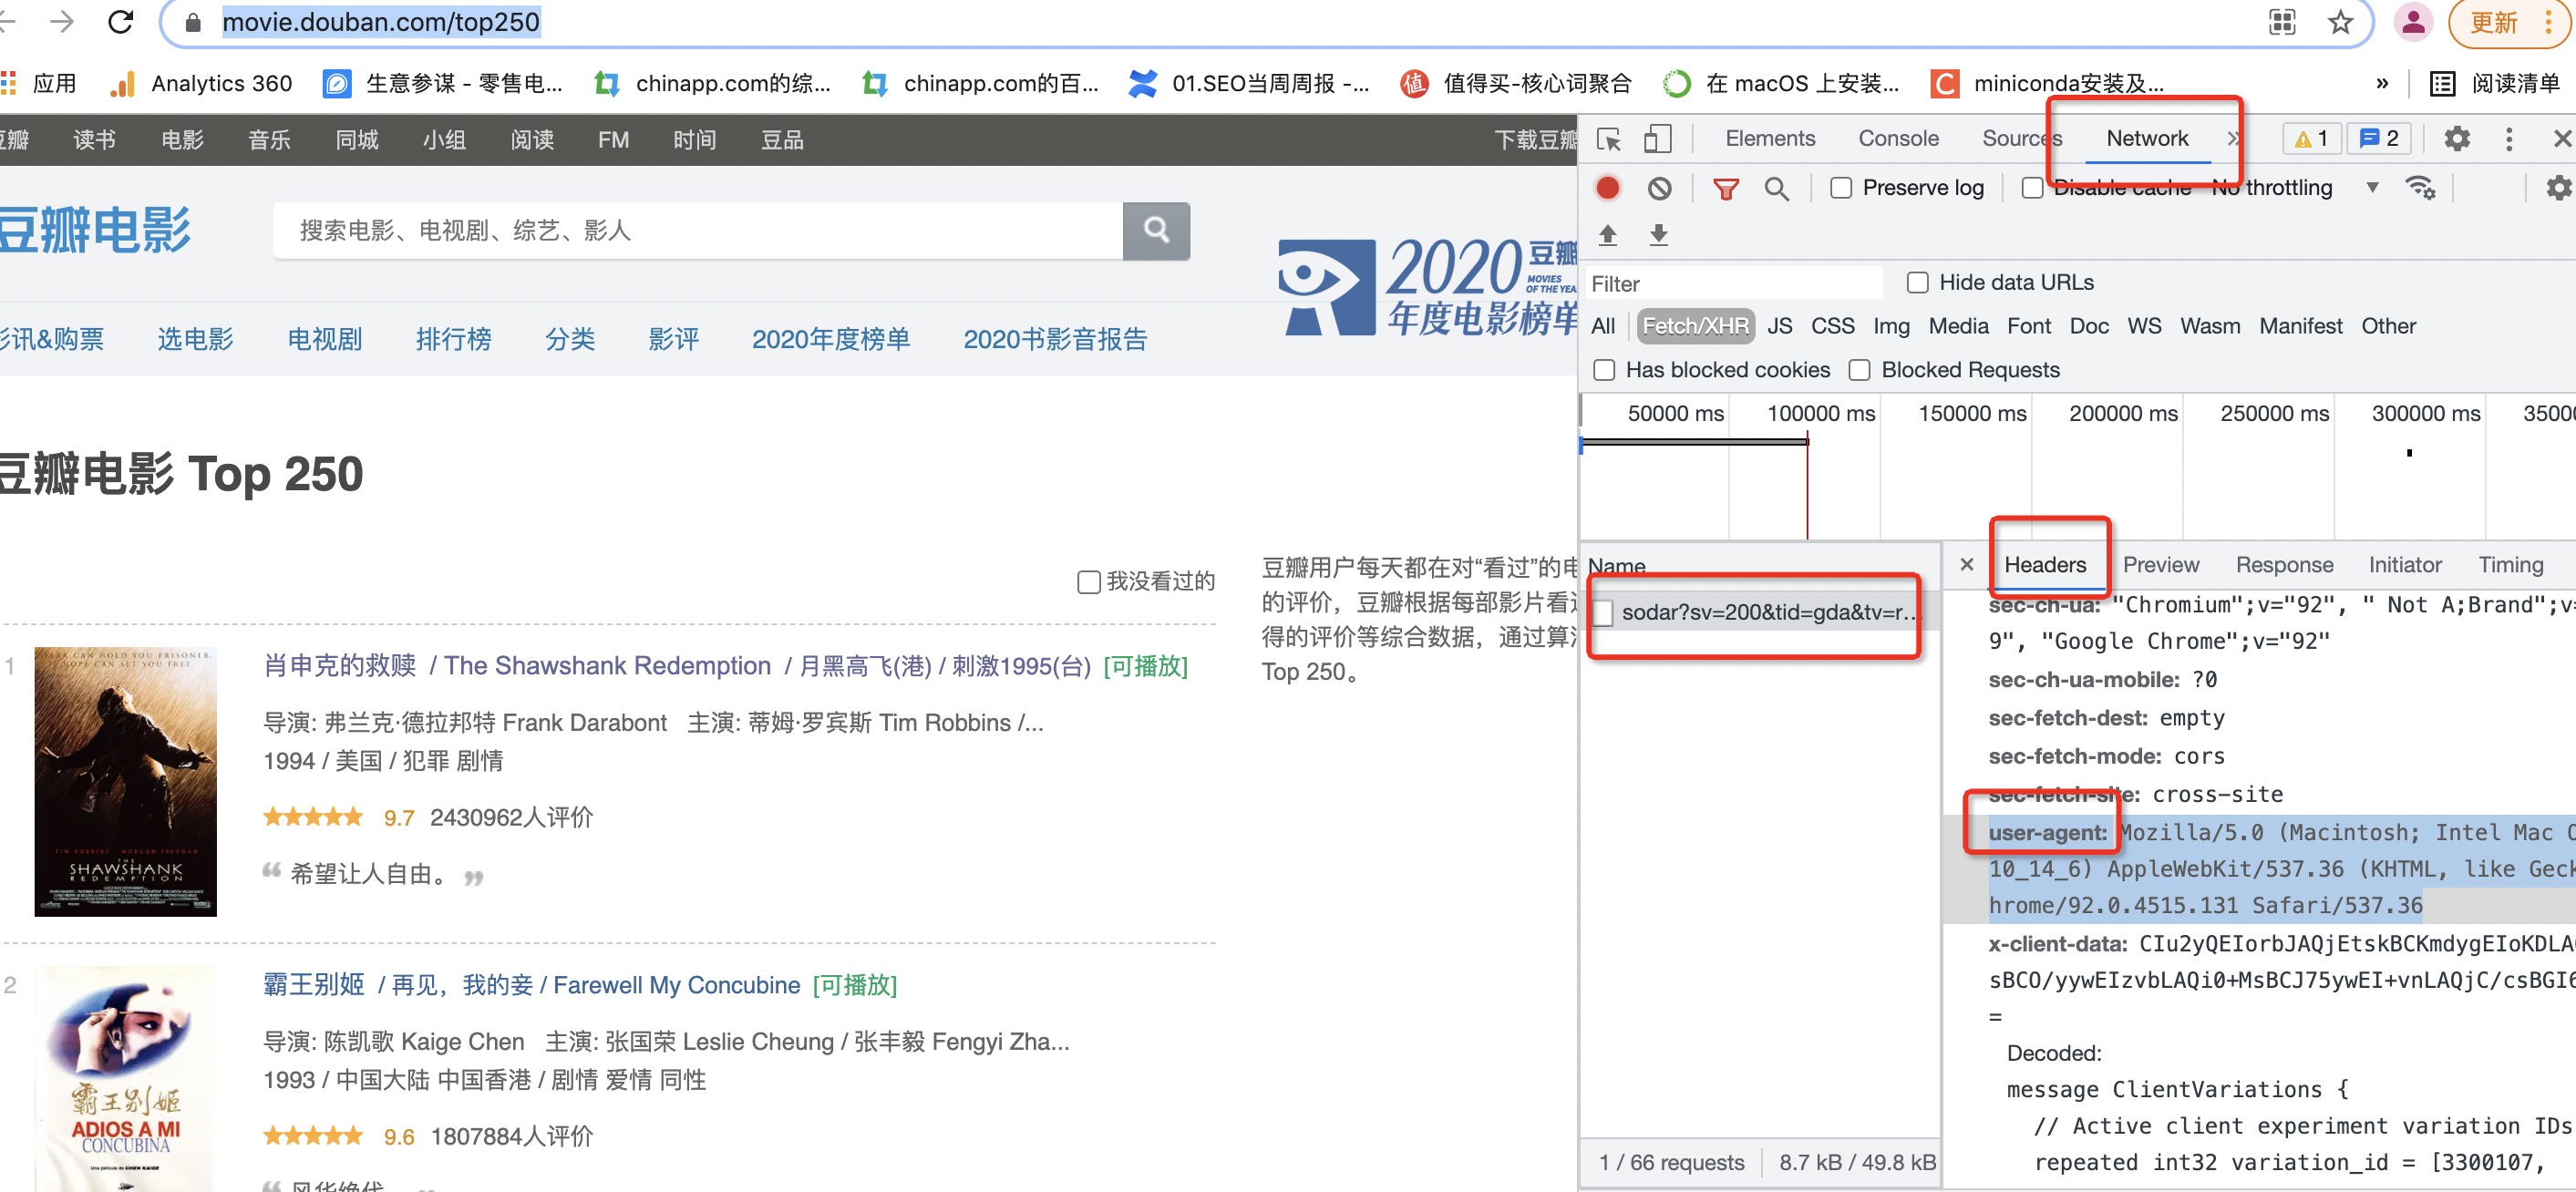Open the Chrome profile avatar
The image size is (2576, 1192).
tap(2413, 22)
